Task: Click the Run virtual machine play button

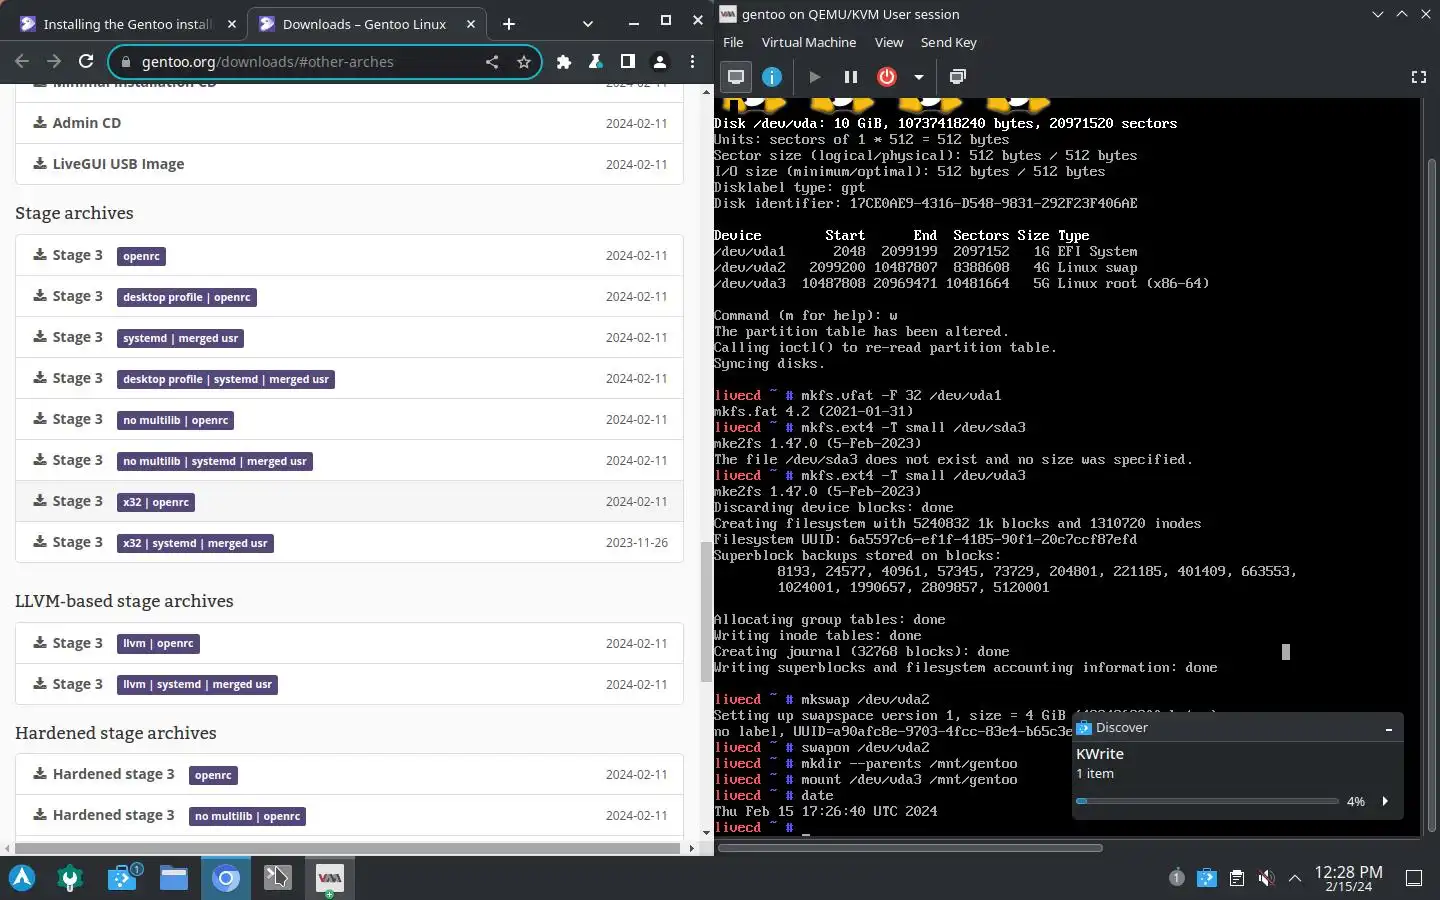Action: pos(815,77)
